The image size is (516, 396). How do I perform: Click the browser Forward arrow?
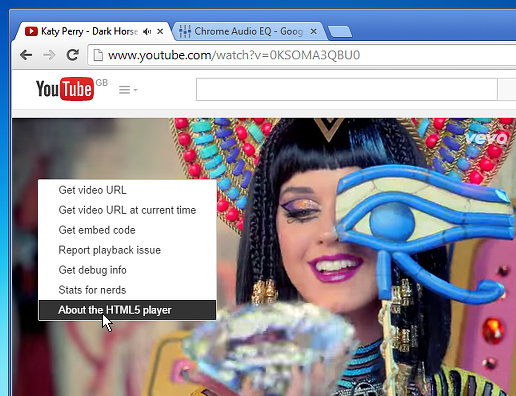[49, 55]
